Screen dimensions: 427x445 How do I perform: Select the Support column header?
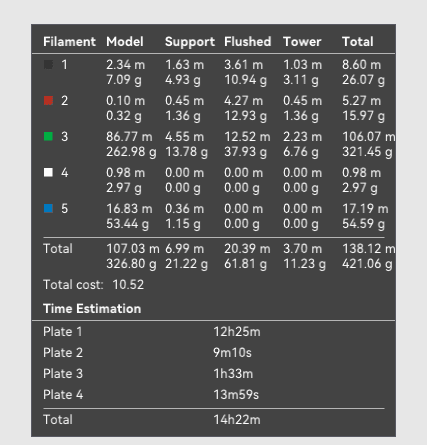190,42
